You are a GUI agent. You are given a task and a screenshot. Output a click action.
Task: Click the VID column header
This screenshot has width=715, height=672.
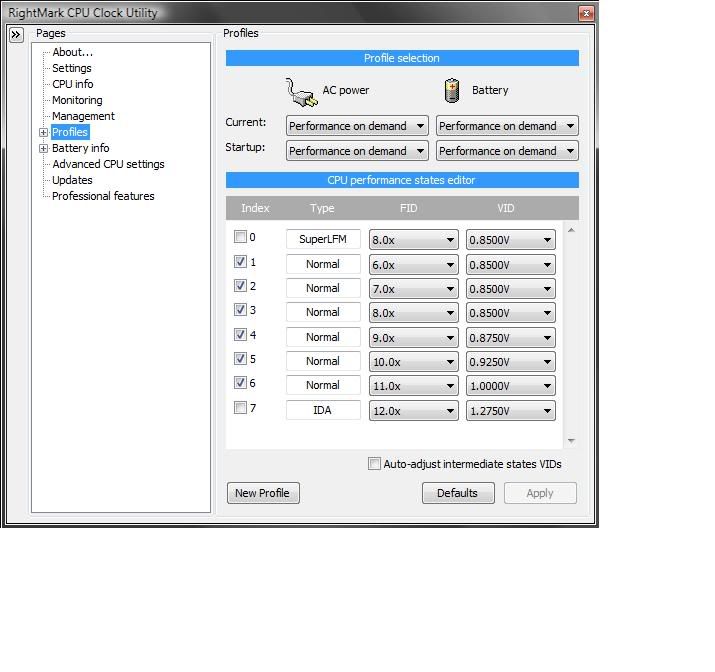pos(506,208)
